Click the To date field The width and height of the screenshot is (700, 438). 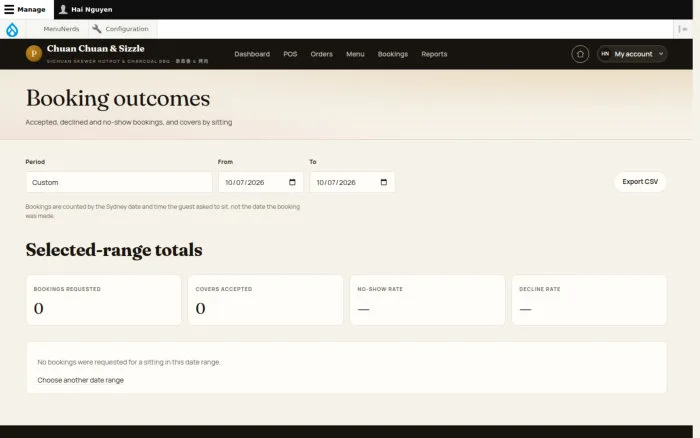(x=352, y=182)
